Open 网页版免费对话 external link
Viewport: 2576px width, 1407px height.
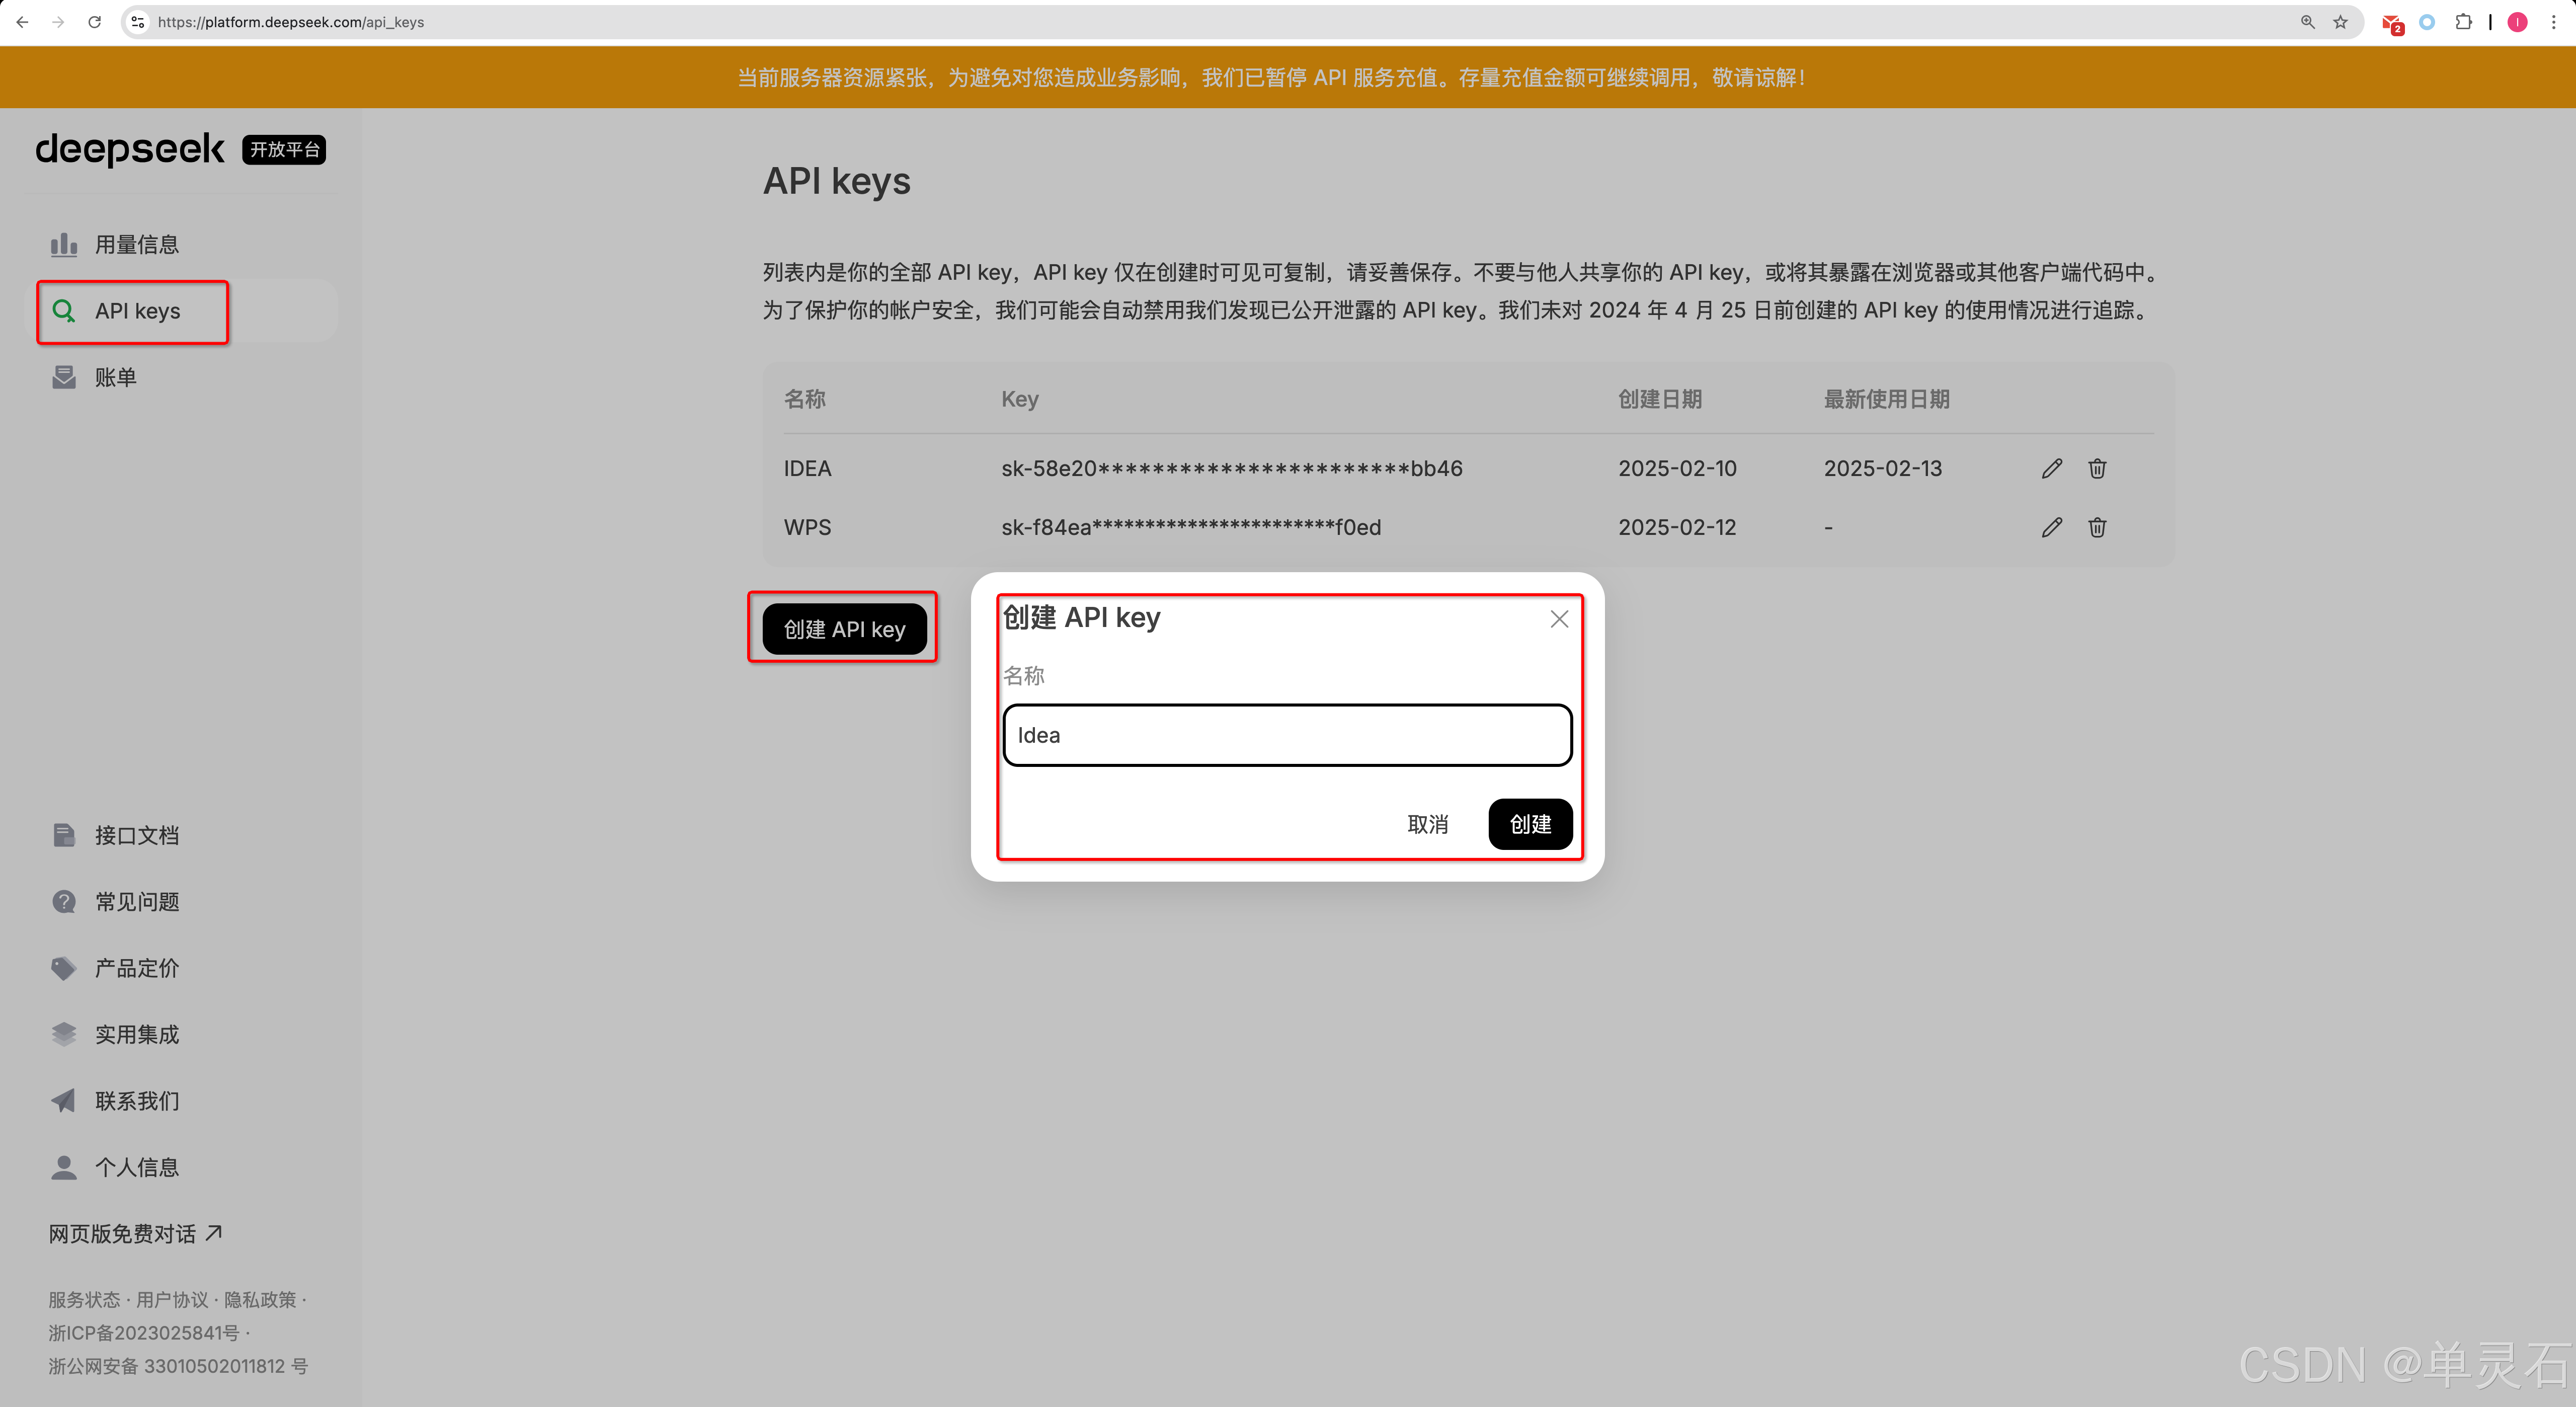(135, 1233)
